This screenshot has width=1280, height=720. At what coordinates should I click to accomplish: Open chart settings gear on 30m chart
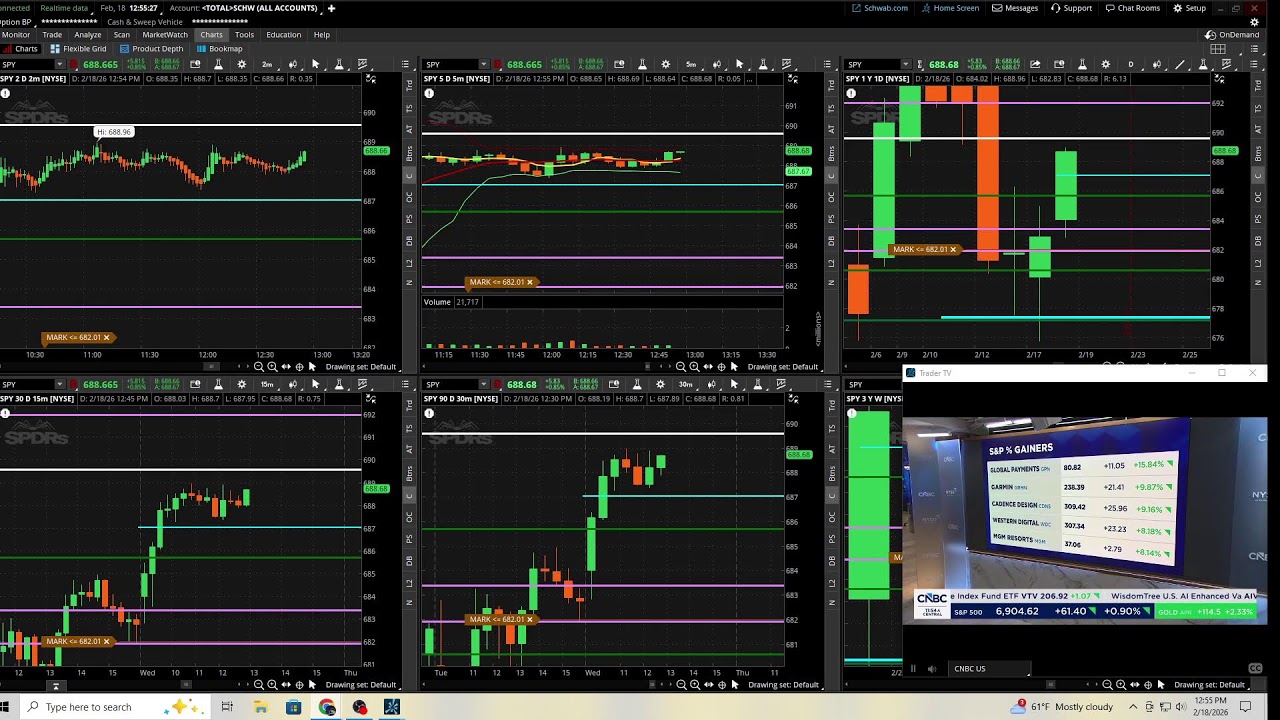coord(662,384)
